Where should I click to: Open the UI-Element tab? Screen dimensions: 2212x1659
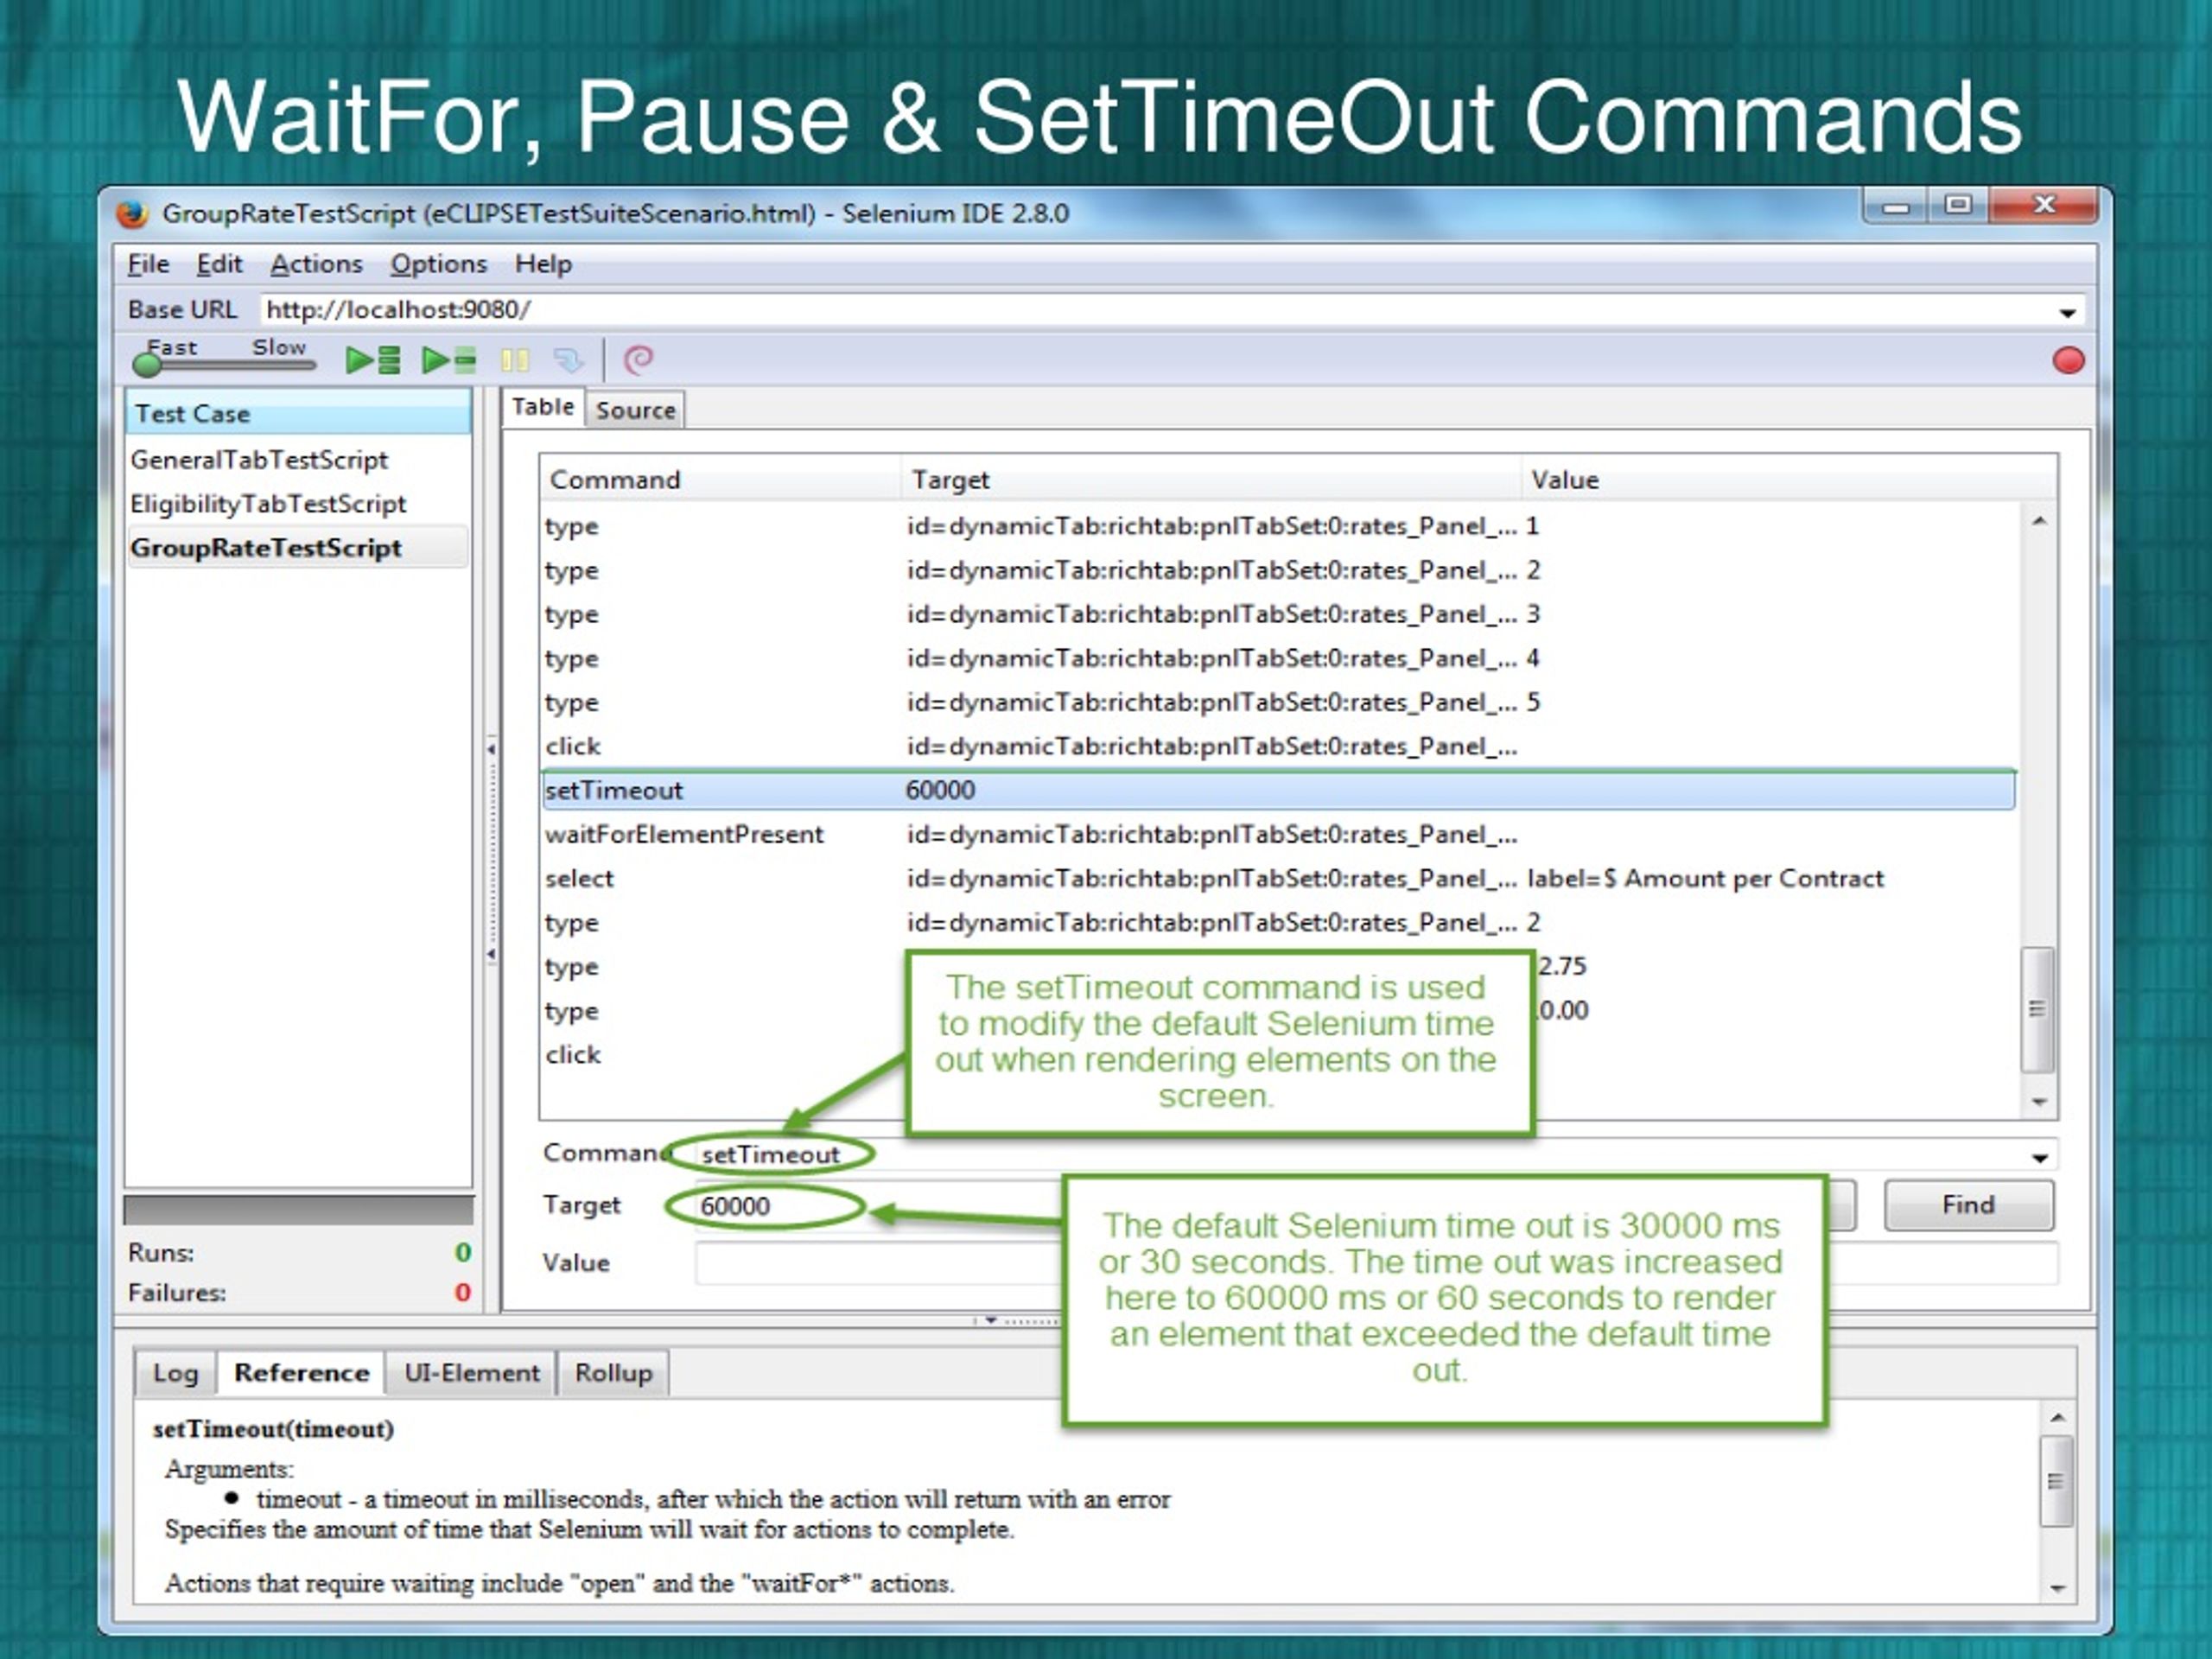pyautogui.click(x=471, y=1373)
